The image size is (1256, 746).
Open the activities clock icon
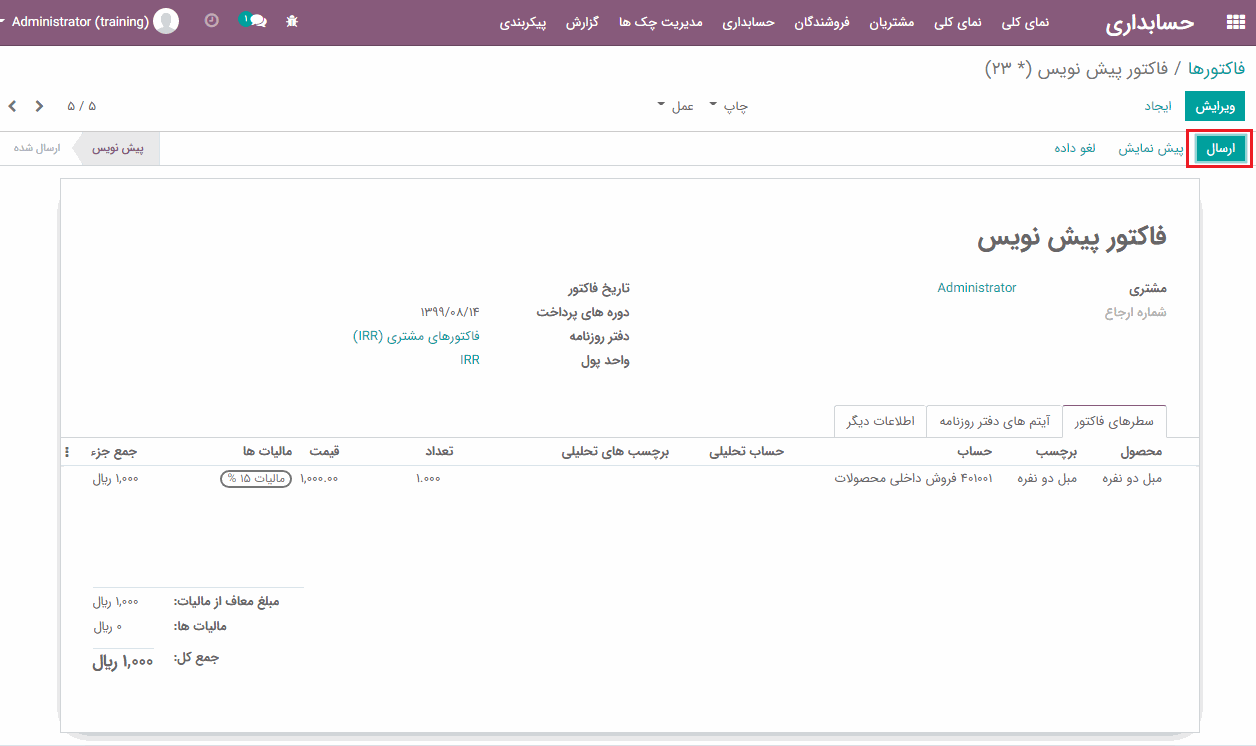pyautogui.click(x=211, y=21)
